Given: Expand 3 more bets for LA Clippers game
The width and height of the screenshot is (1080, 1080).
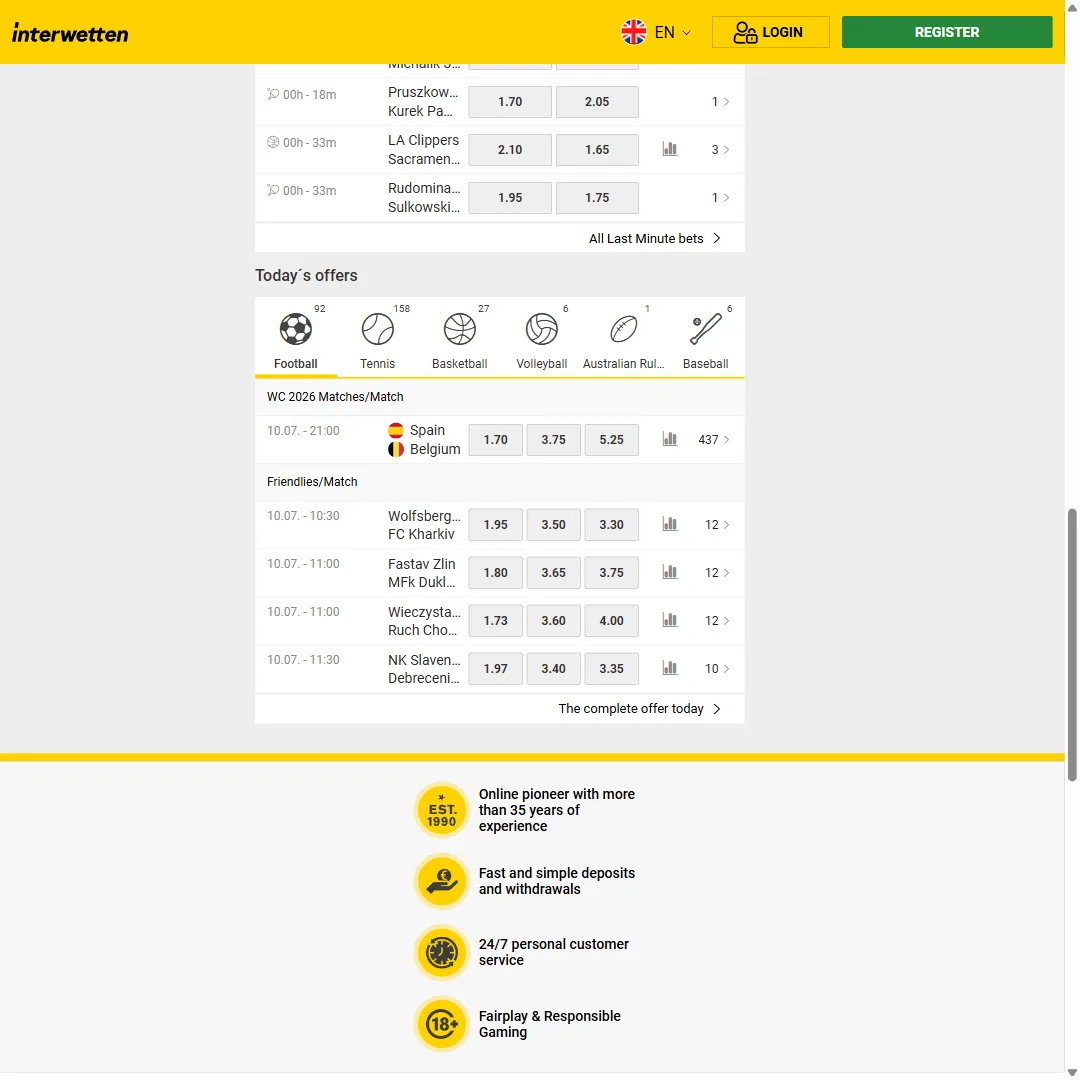Looking at the screenshot, I should point(720,149).
